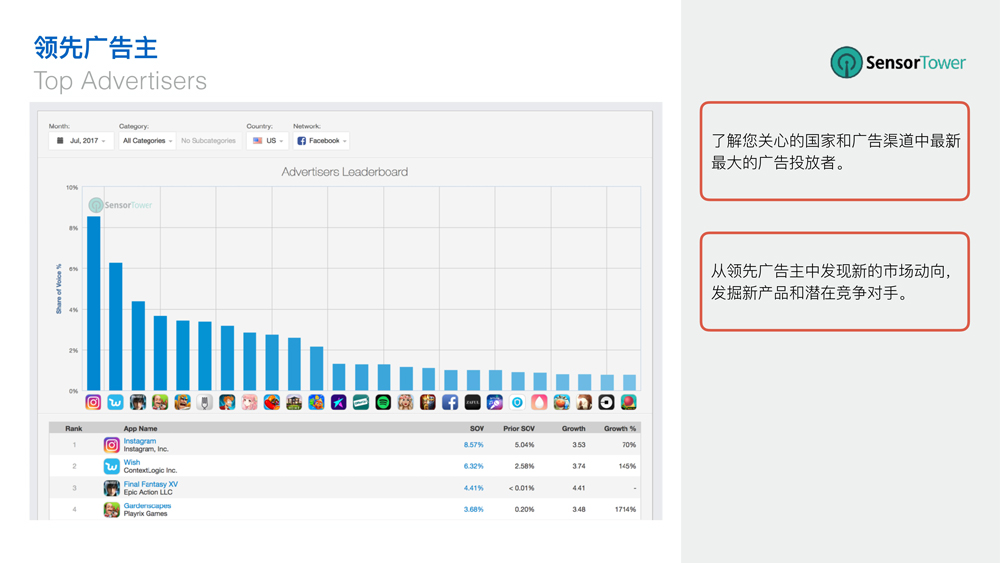Open the Network dropdown set to Facebook
1000x563 pixels.
[x=321, y=141]
